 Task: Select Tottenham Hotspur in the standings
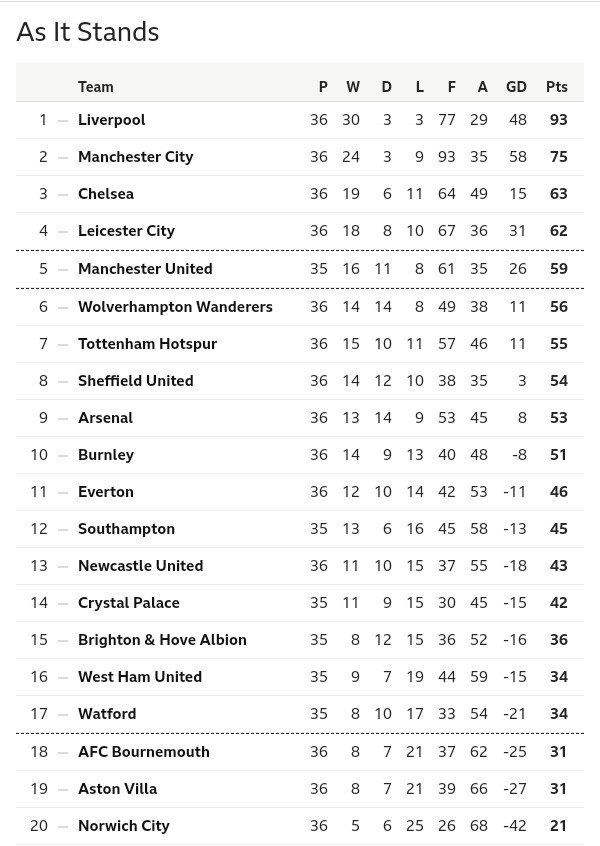click(x=147, y=344)
